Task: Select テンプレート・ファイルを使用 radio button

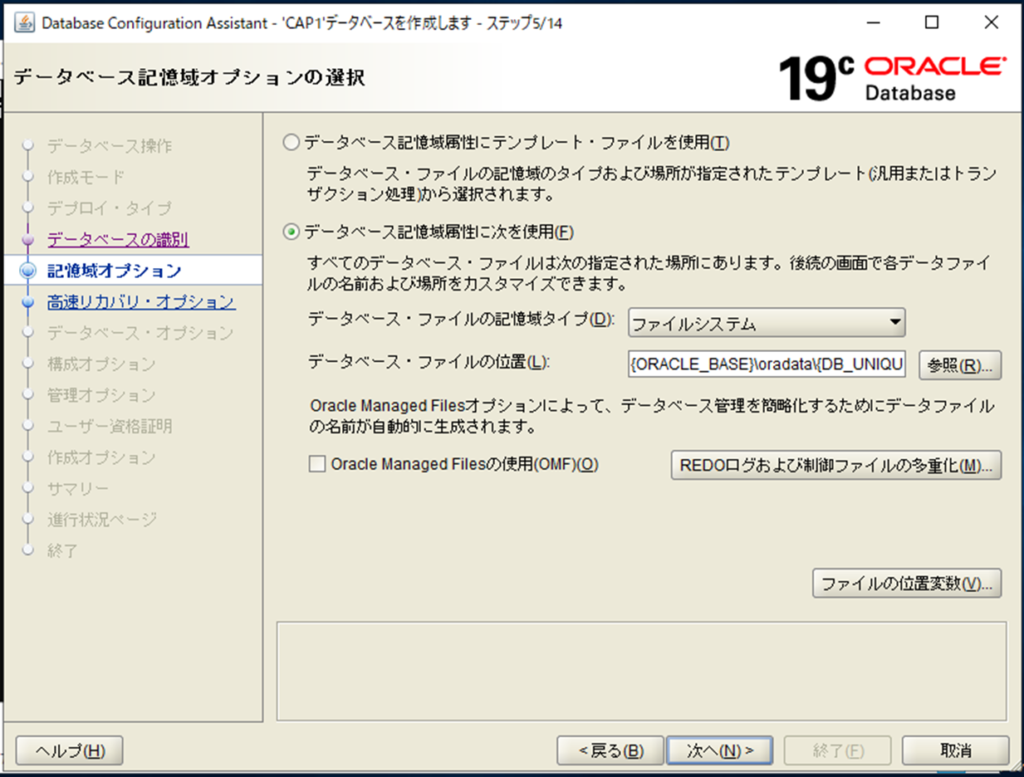Action: [x=291, y=143]
